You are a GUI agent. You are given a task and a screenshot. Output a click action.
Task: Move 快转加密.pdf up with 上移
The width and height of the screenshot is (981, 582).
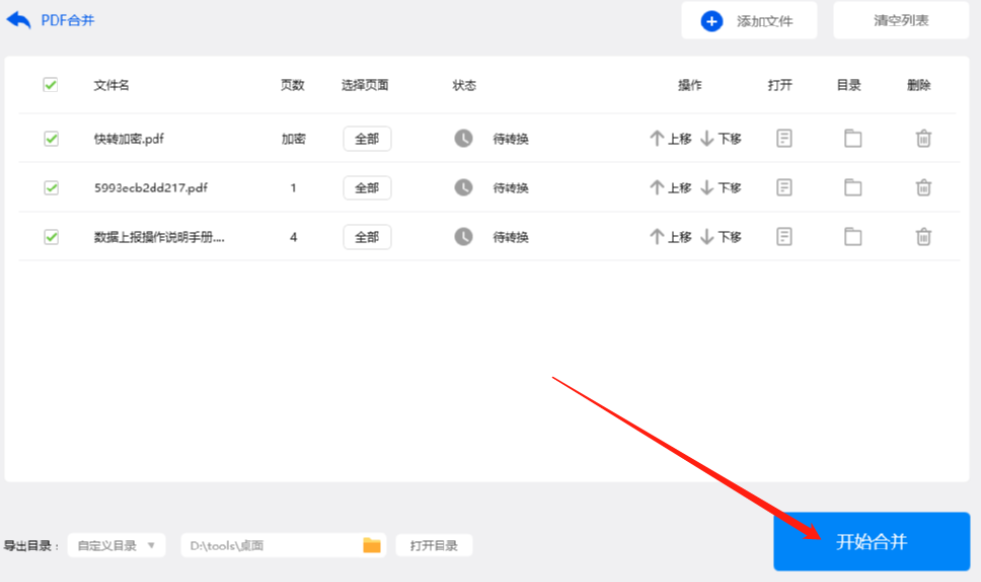coord(670,138)
